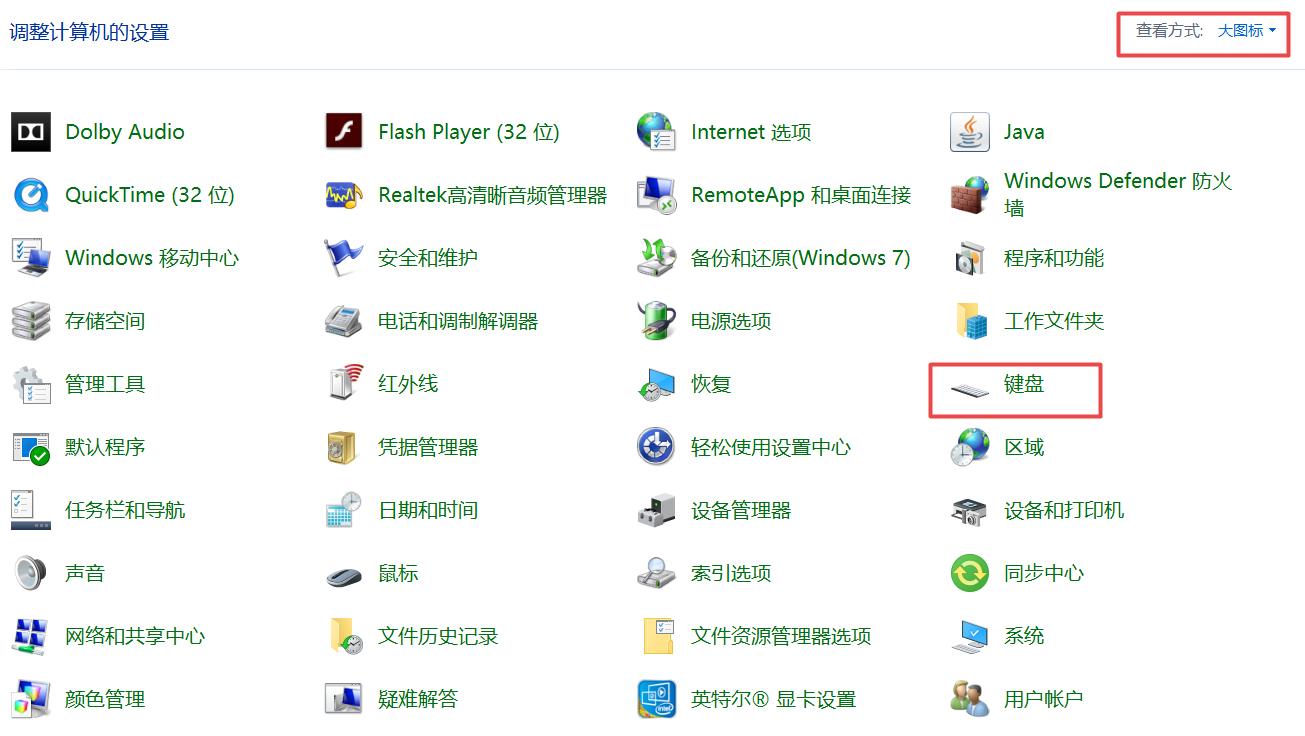Expand the 大图标 view dropdown
The height and width of the screenshot is (736, 1305).
pyautogui.click(x=1240, y=31)
